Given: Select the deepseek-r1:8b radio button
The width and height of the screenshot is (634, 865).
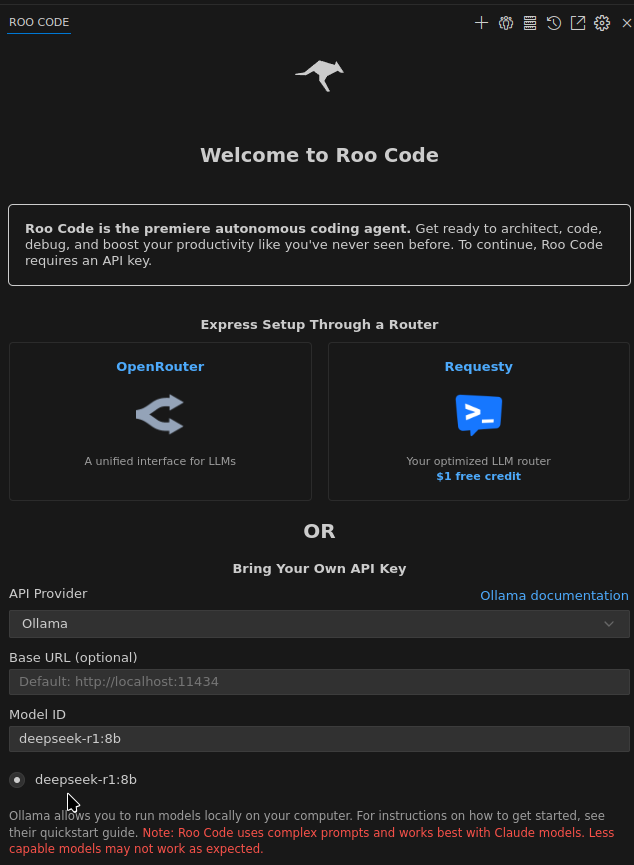Looking at the screenshot, I should (17, 779).
